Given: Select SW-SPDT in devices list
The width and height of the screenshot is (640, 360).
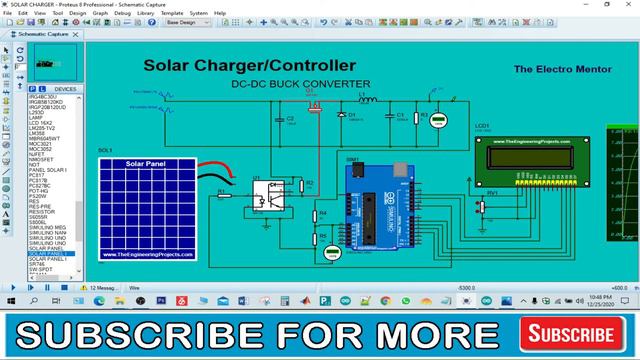Looking at the screenshot, I should point(40,269).
